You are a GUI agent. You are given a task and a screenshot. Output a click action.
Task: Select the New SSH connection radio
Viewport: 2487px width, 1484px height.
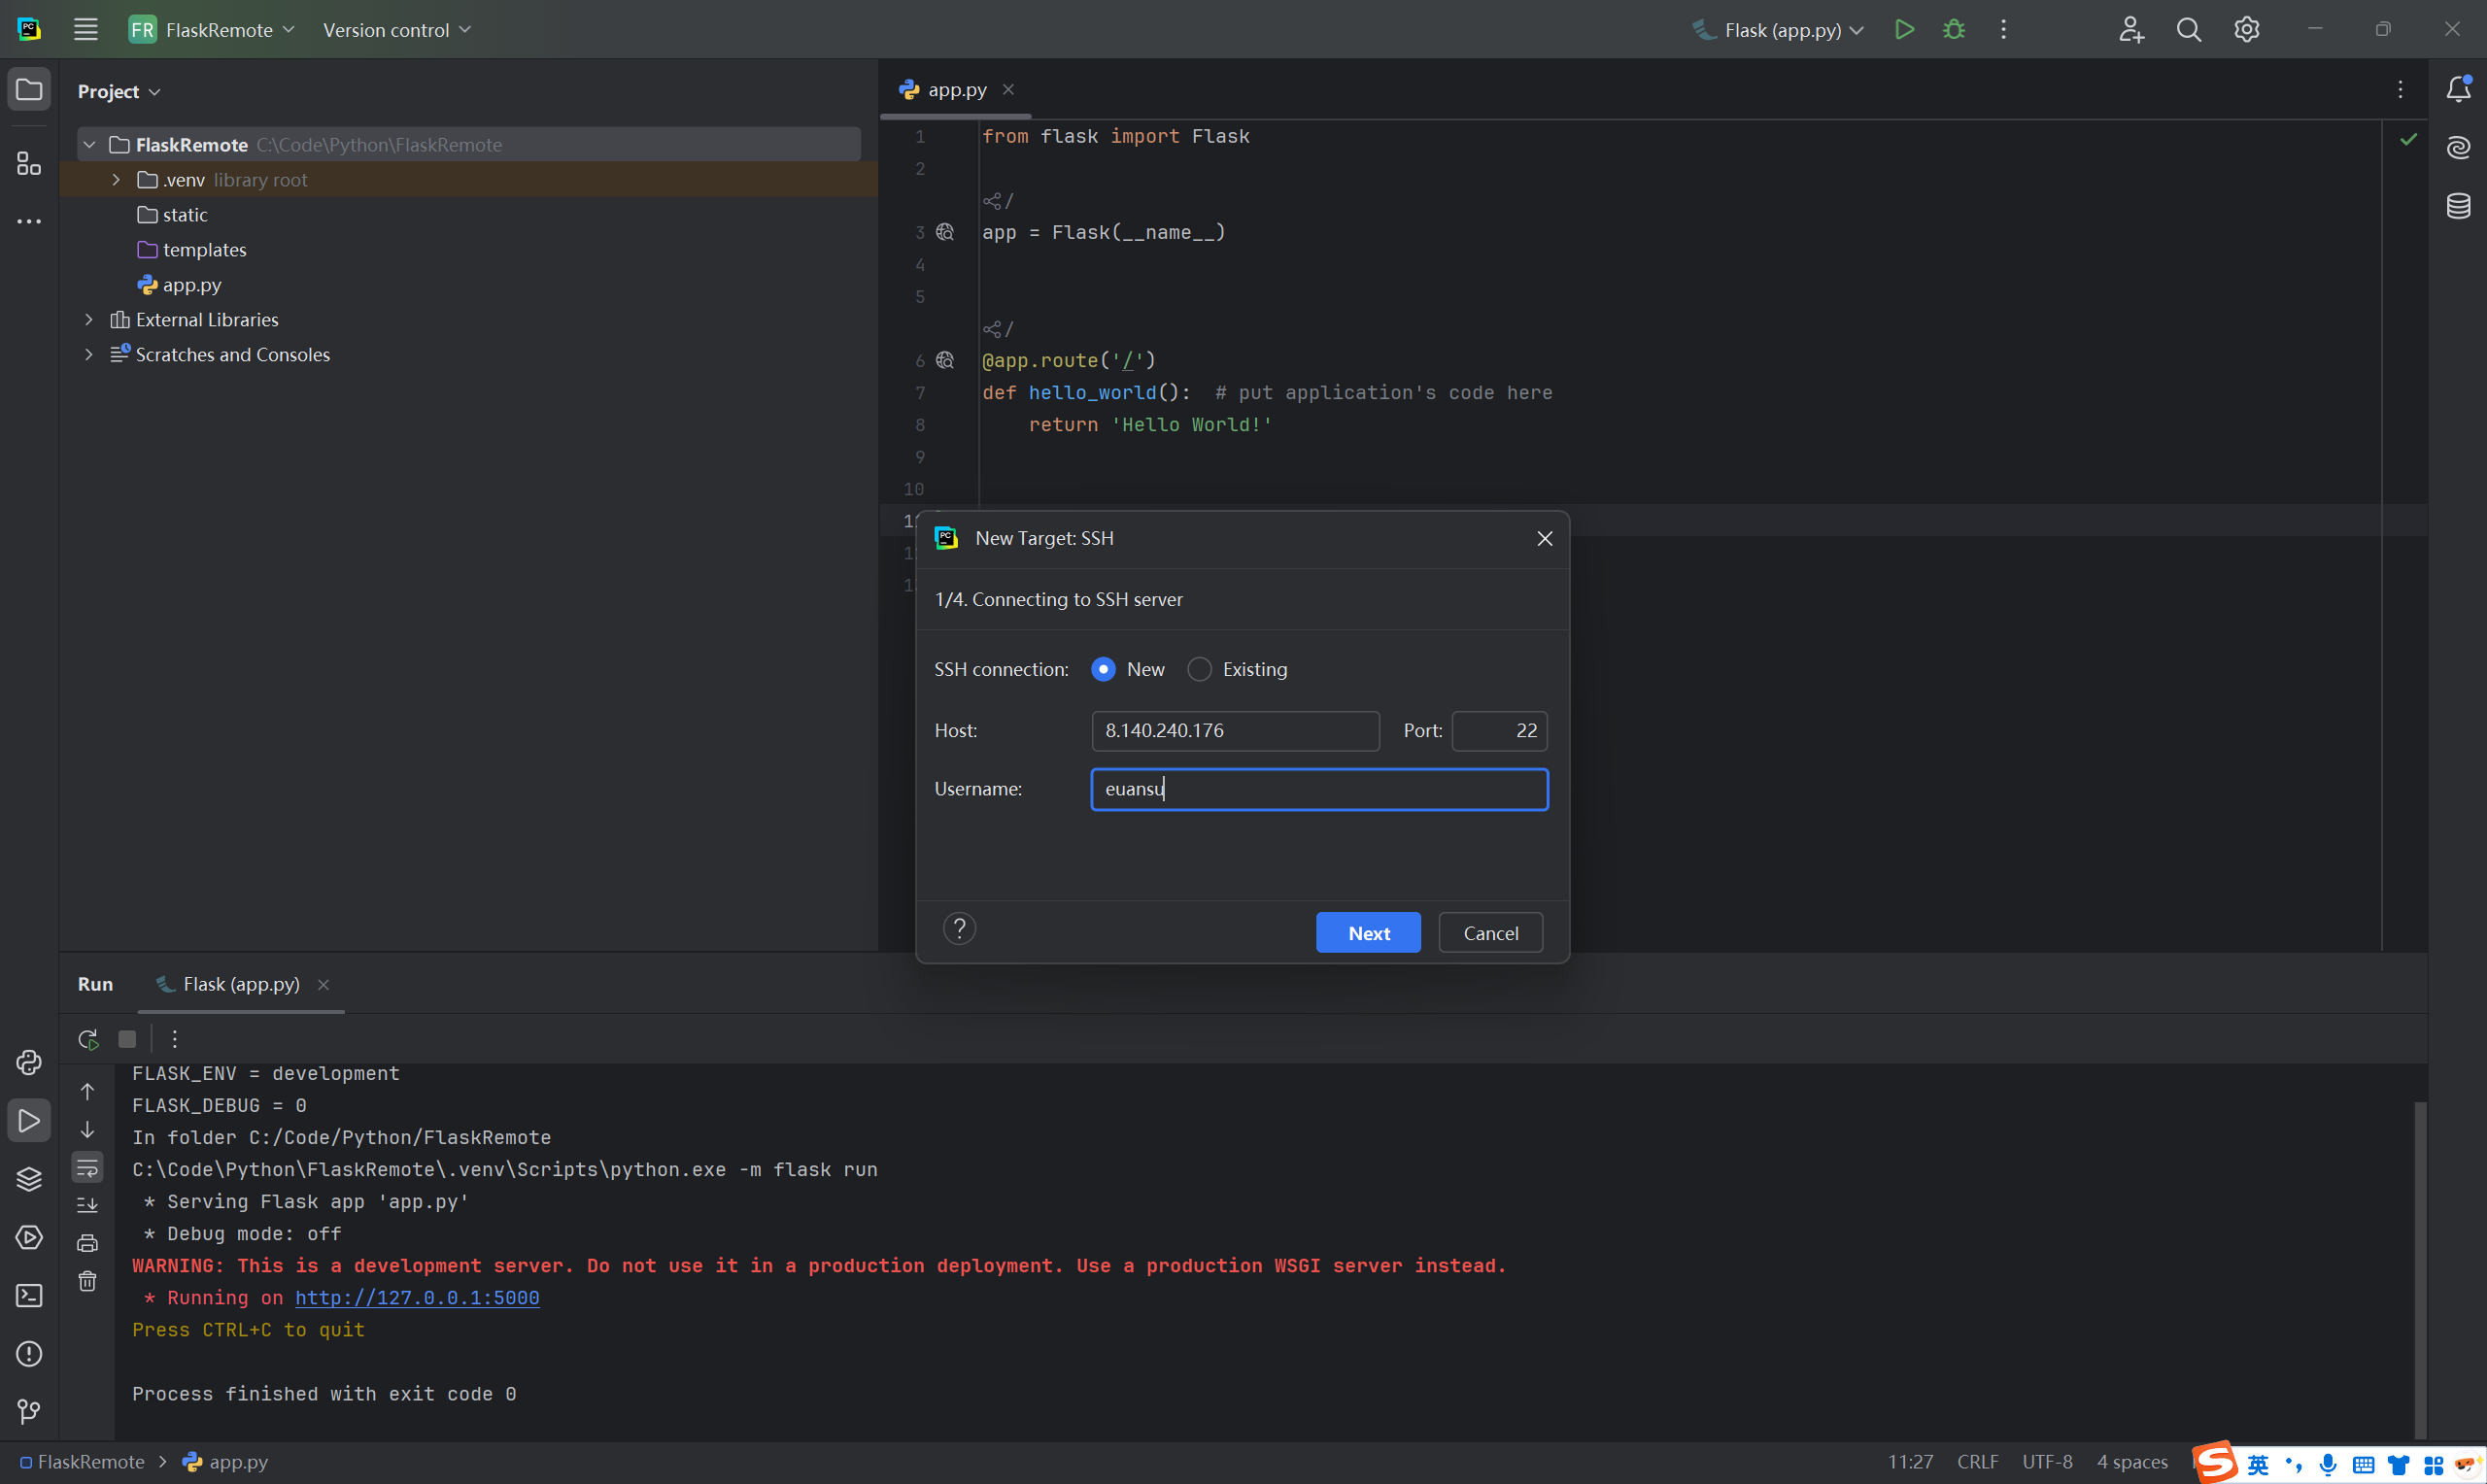click(x=1103, y=669)
